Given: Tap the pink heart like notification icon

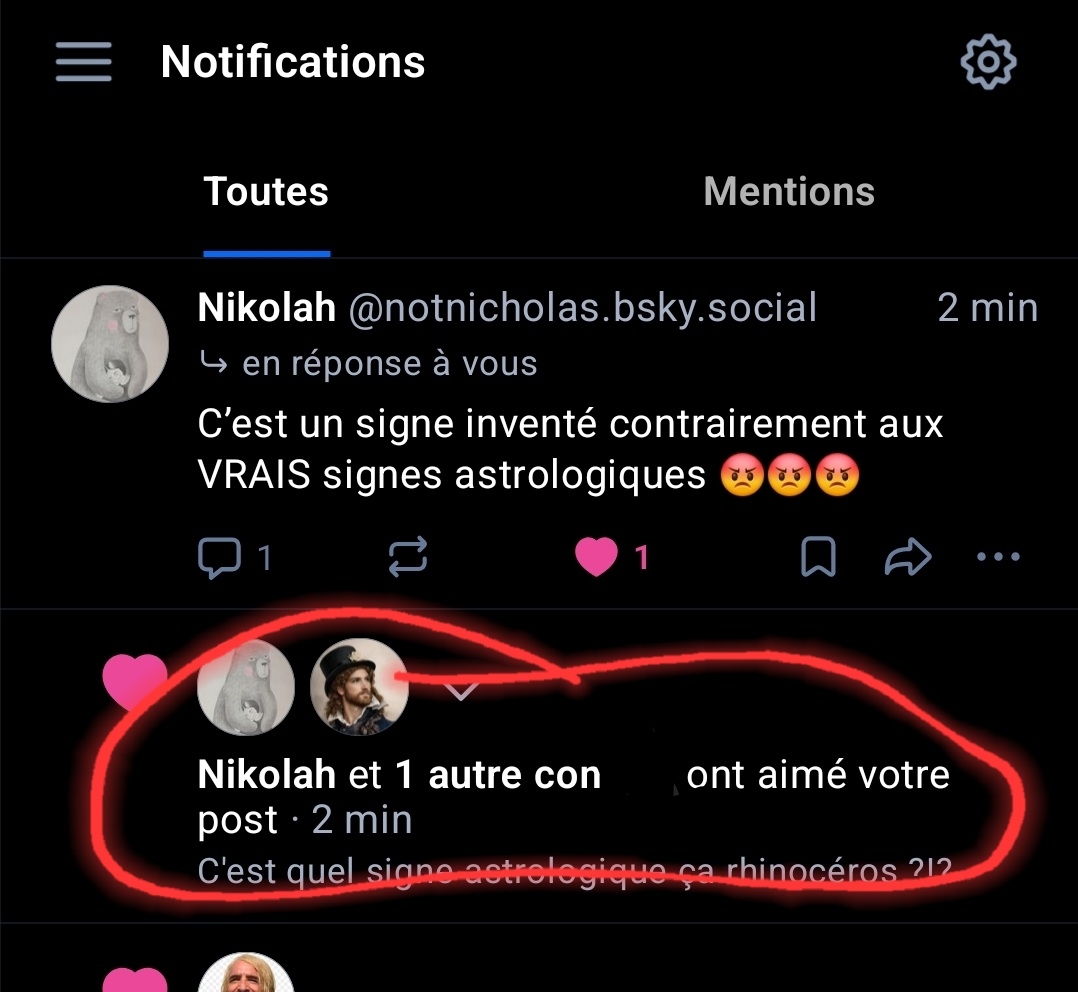Looking at the screenshot, I should point(135,680).
